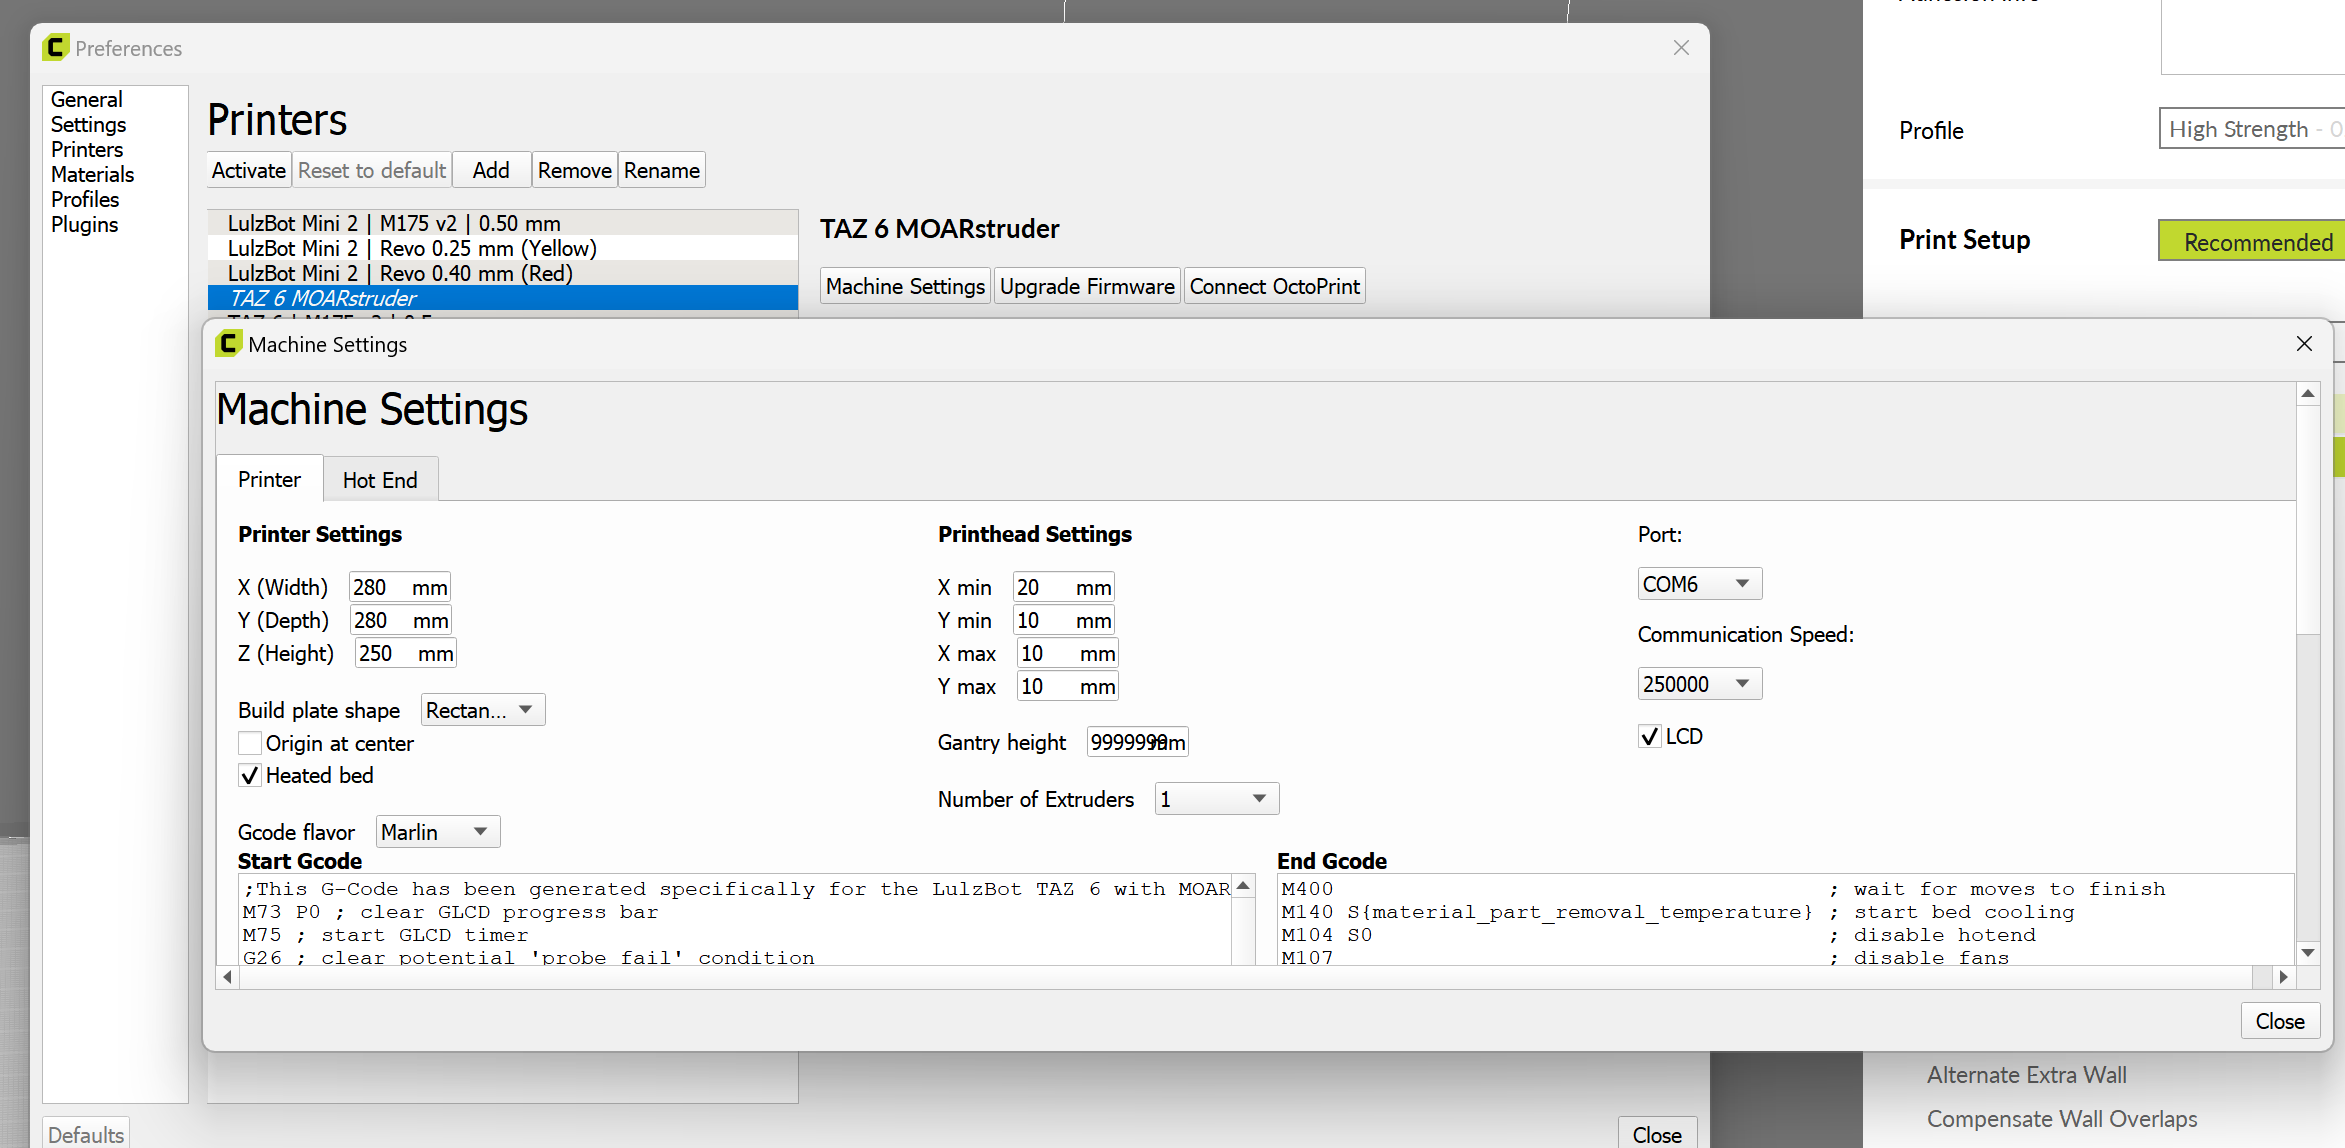Click the X max input field
Image resolution: width=2345 pixels, height=1148 pixels.
point(1068,653)
